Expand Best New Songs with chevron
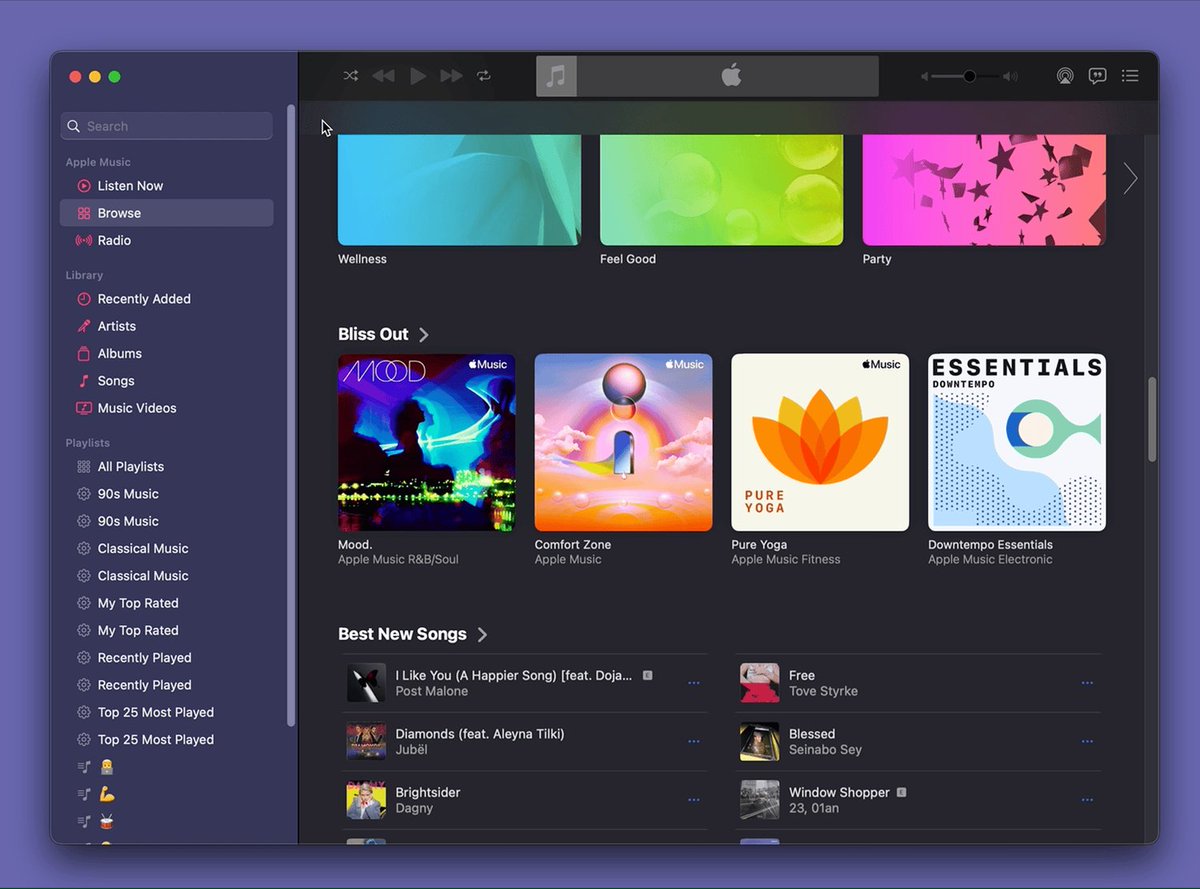Image resolution: width=1200 pixels, height=889 pixels. tap(482, 635)
